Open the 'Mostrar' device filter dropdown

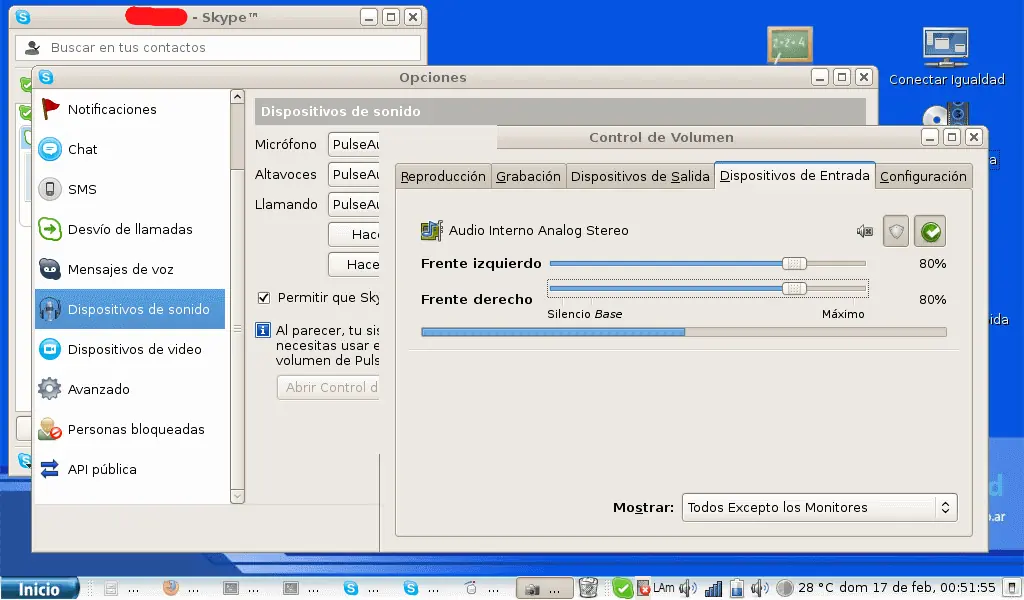point(819,508)
